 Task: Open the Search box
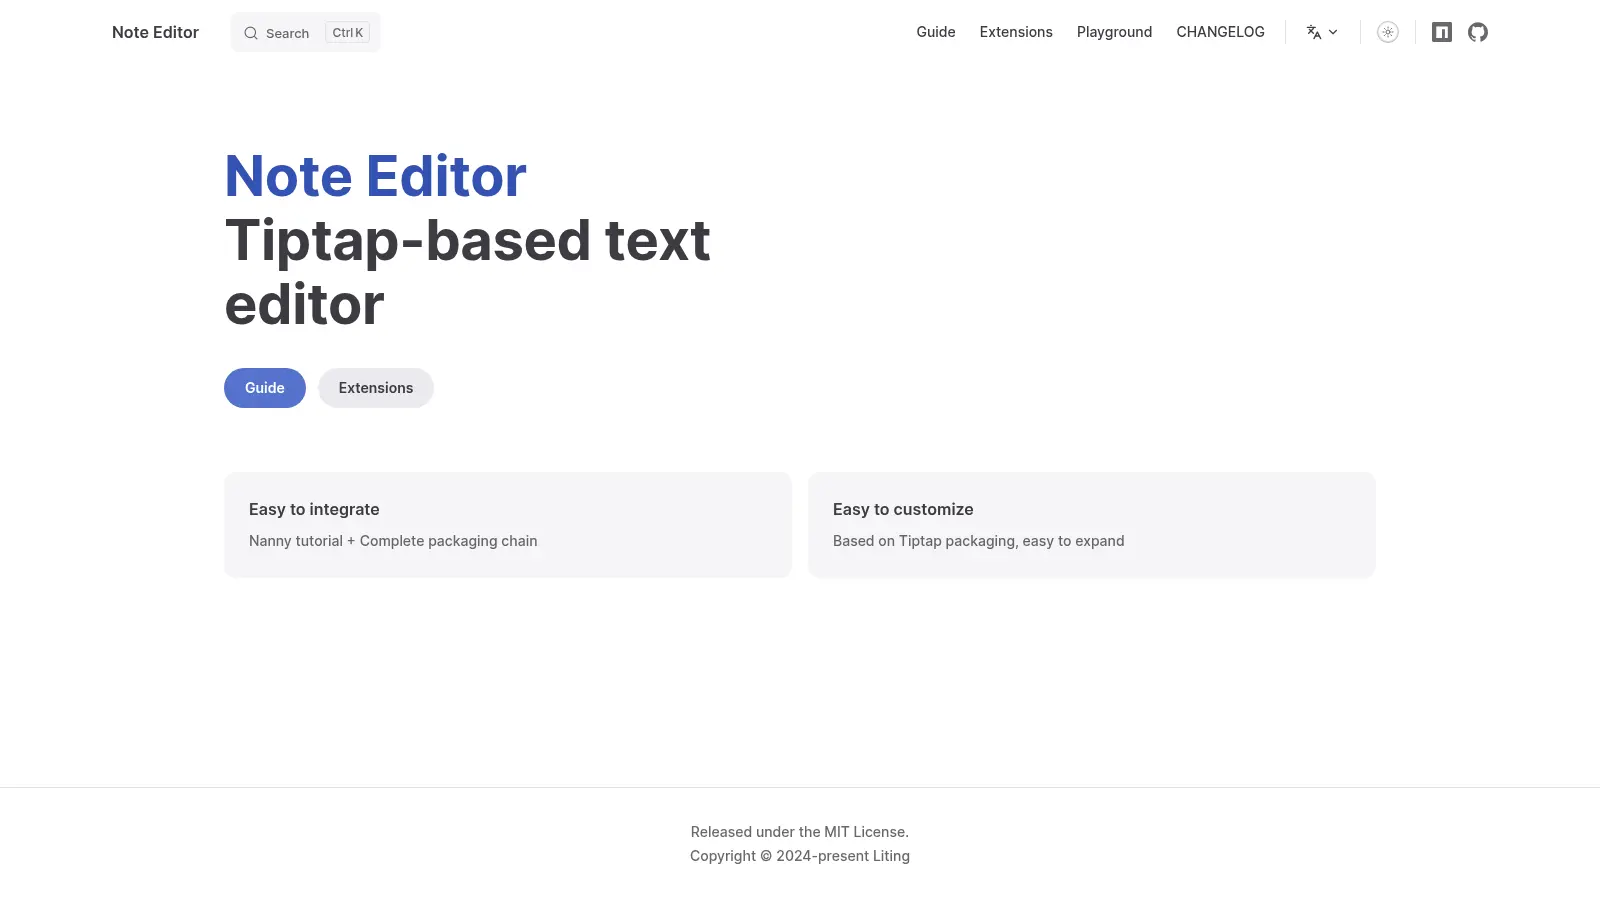pos(305,32)
